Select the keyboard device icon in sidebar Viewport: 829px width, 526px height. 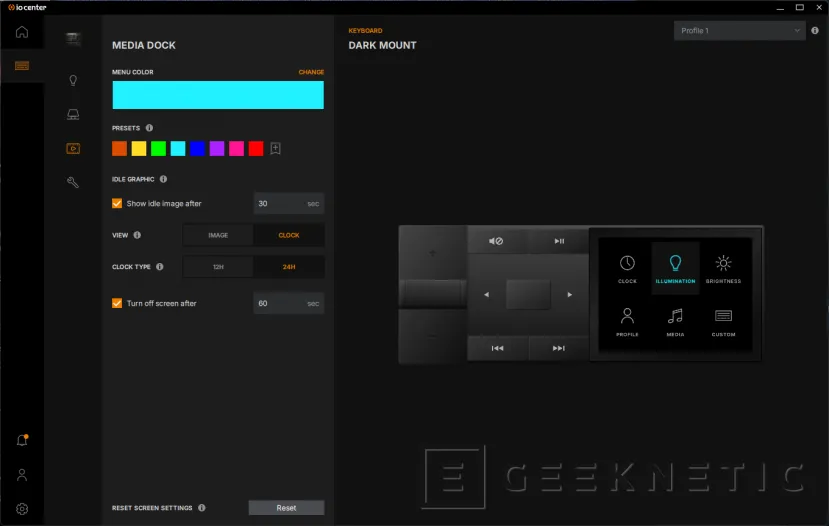pyautogui.click(x=22, y=66)
